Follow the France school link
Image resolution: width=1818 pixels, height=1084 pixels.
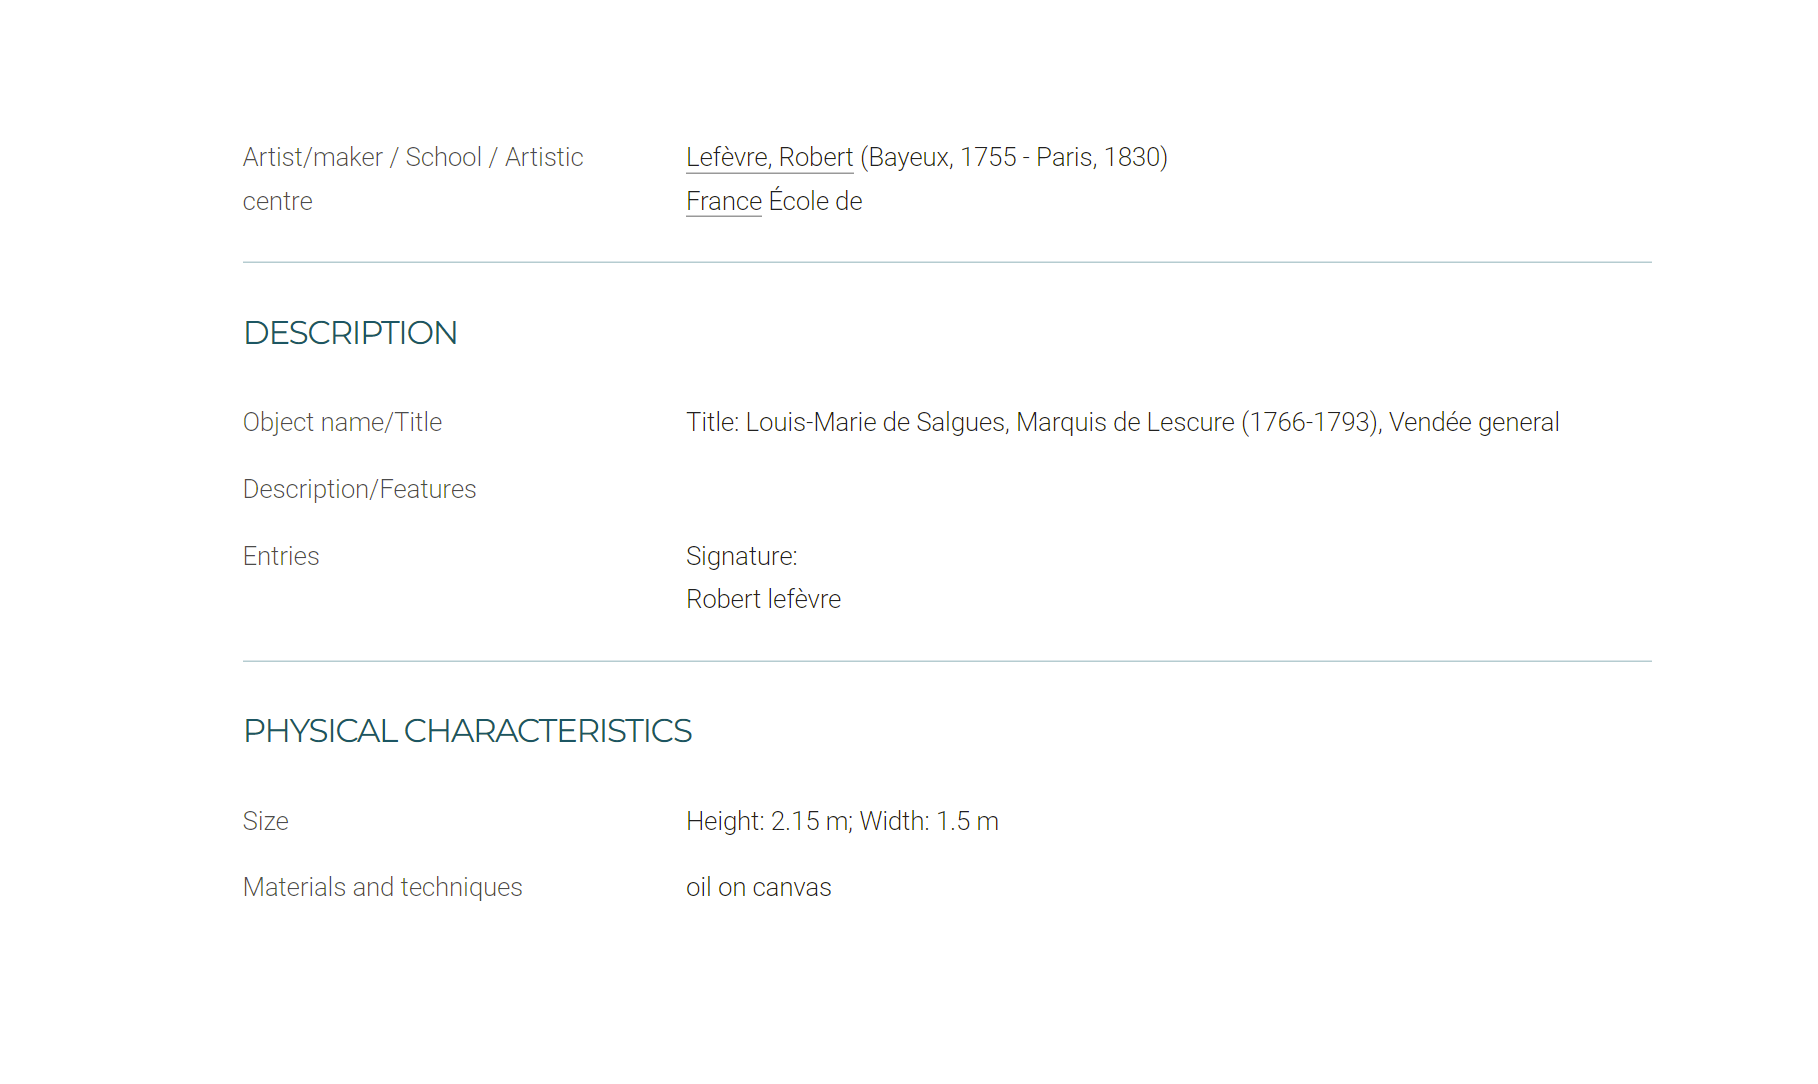[723, 201]
